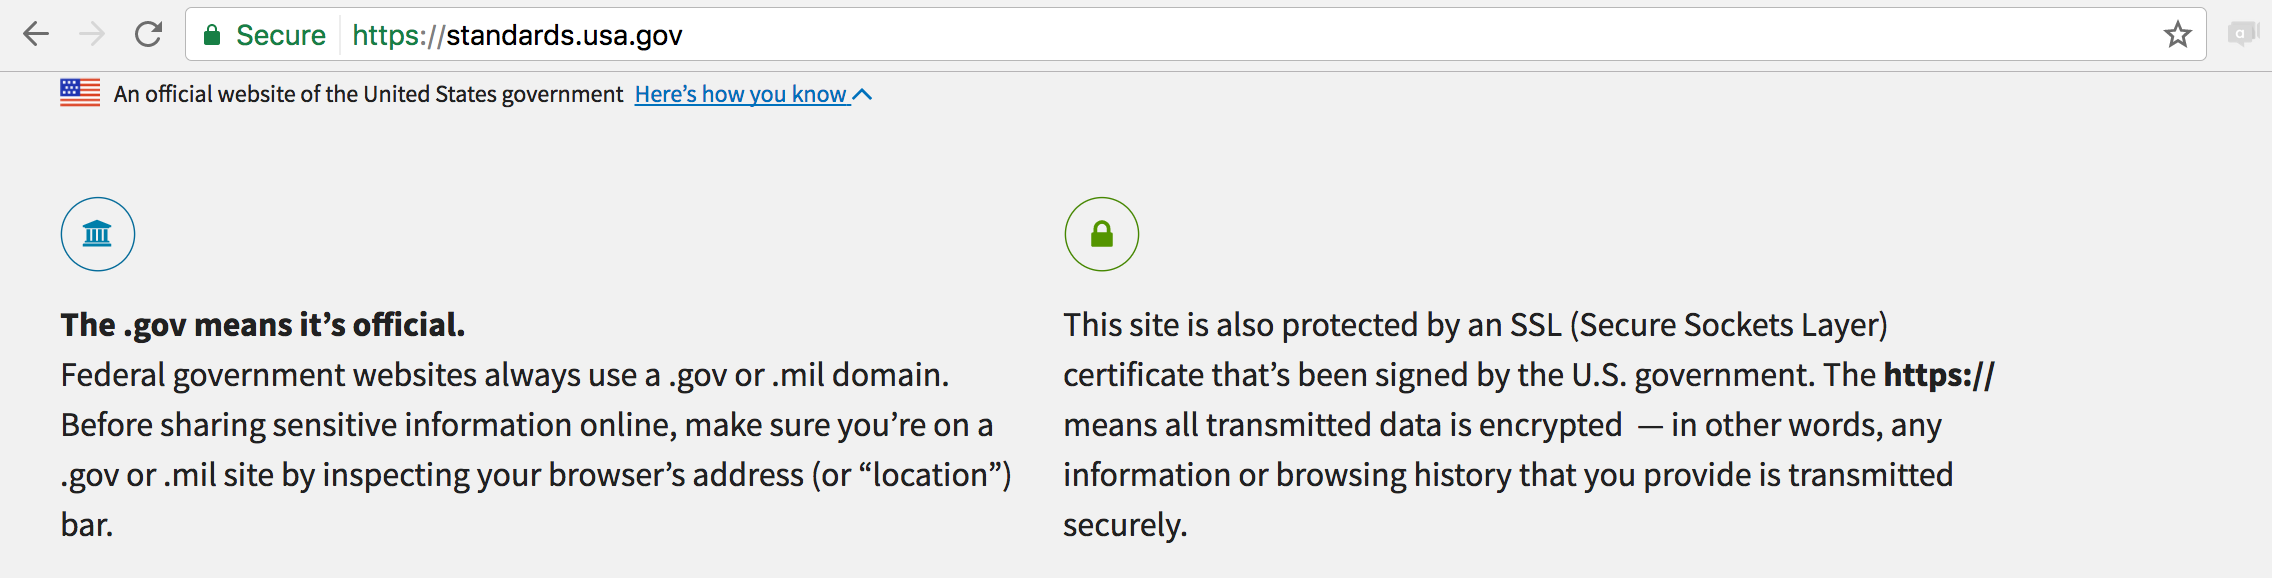2272x578 pixels.
Task: Click the standards.usa.gov domain text
Action: click(x=566, y=35)
